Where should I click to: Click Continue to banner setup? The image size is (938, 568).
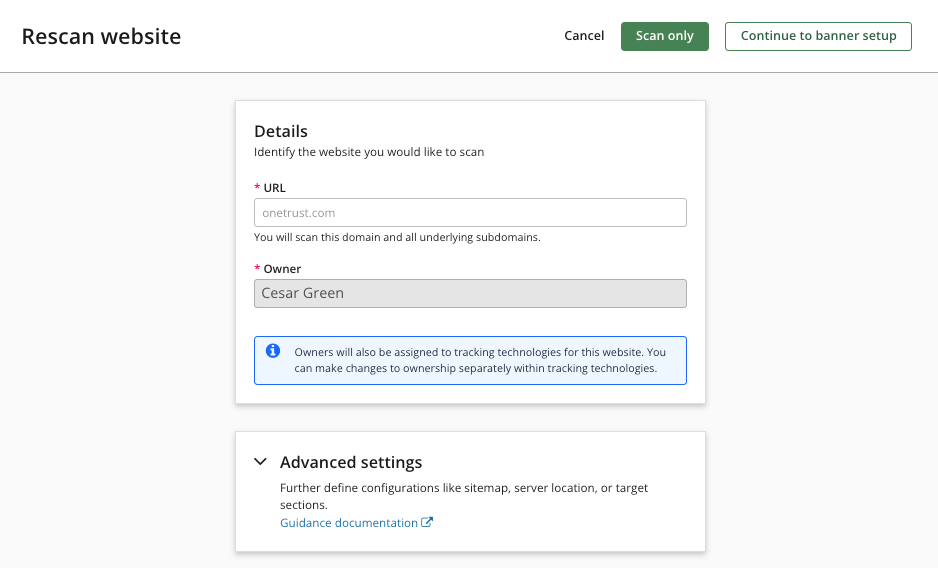(818, 37)
